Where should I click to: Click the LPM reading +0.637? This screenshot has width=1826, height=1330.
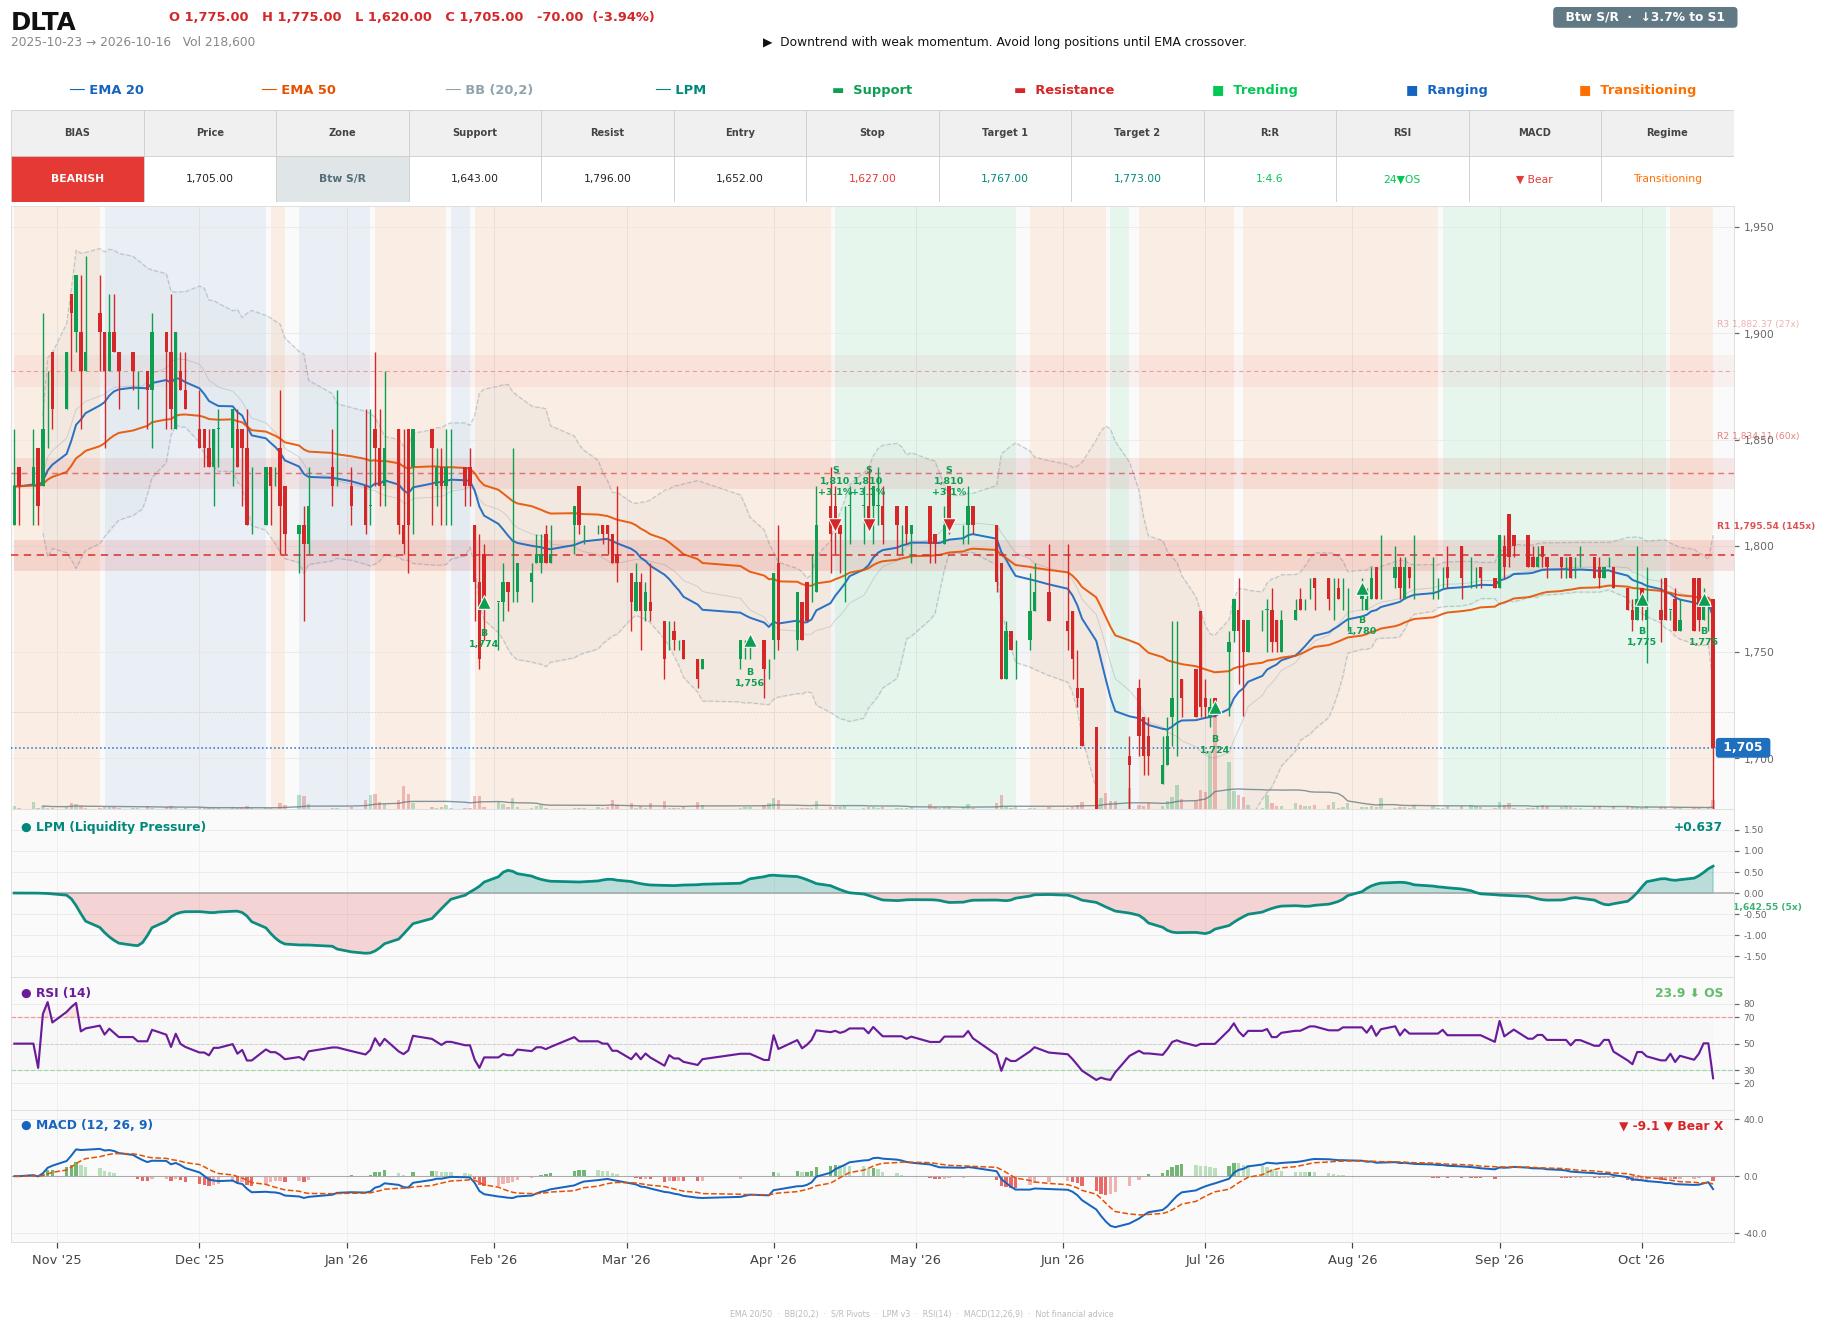1697,827
